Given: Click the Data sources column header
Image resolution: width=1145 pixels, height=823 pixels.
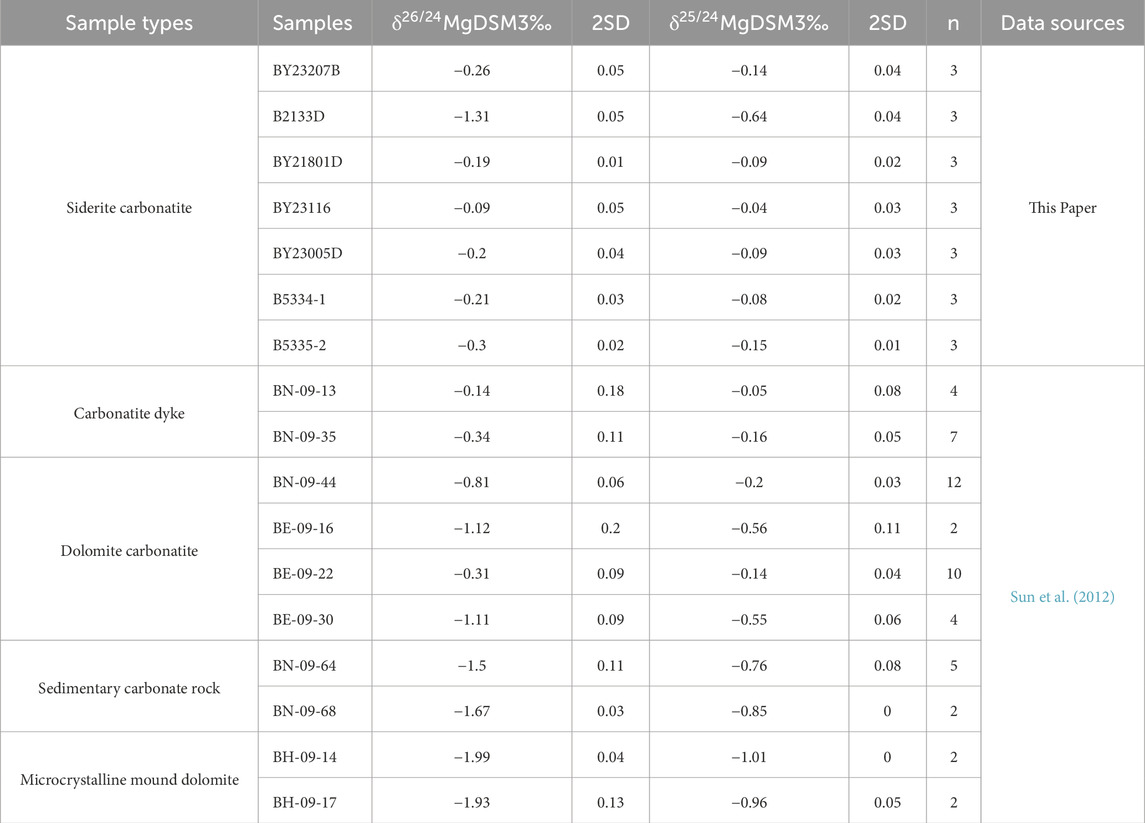Looking at the screenshot, I should [1062, 23].
